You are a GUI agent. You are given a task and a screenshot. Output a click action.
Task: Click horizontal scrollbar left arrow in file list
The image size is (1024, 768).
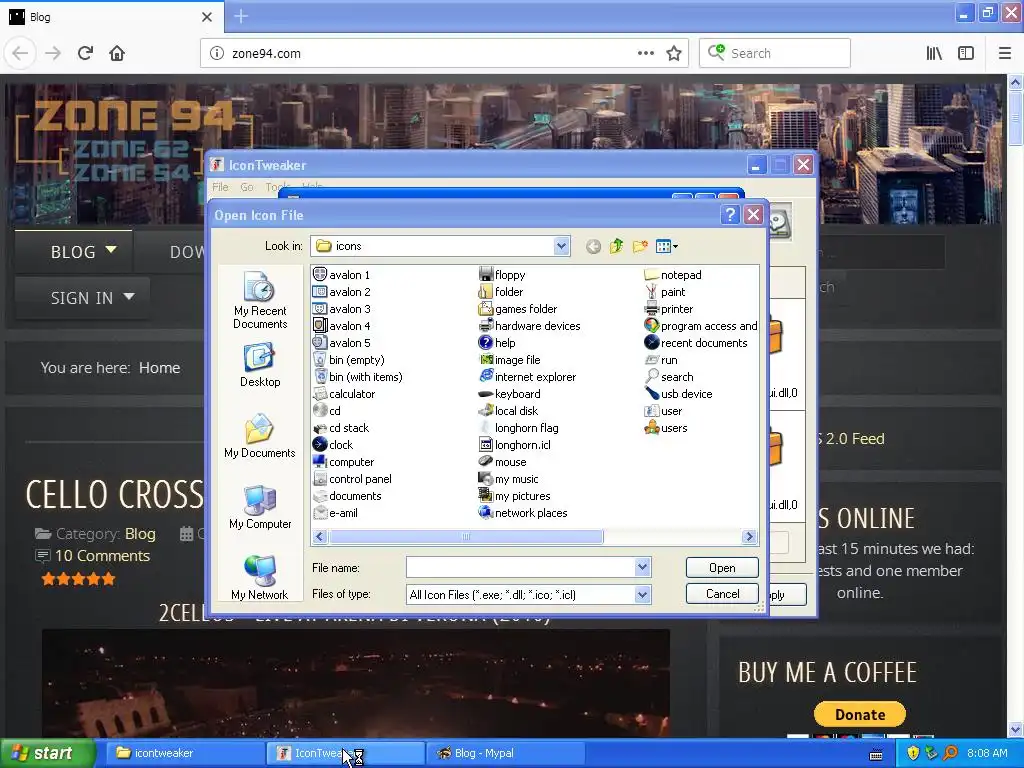[319, 537]
